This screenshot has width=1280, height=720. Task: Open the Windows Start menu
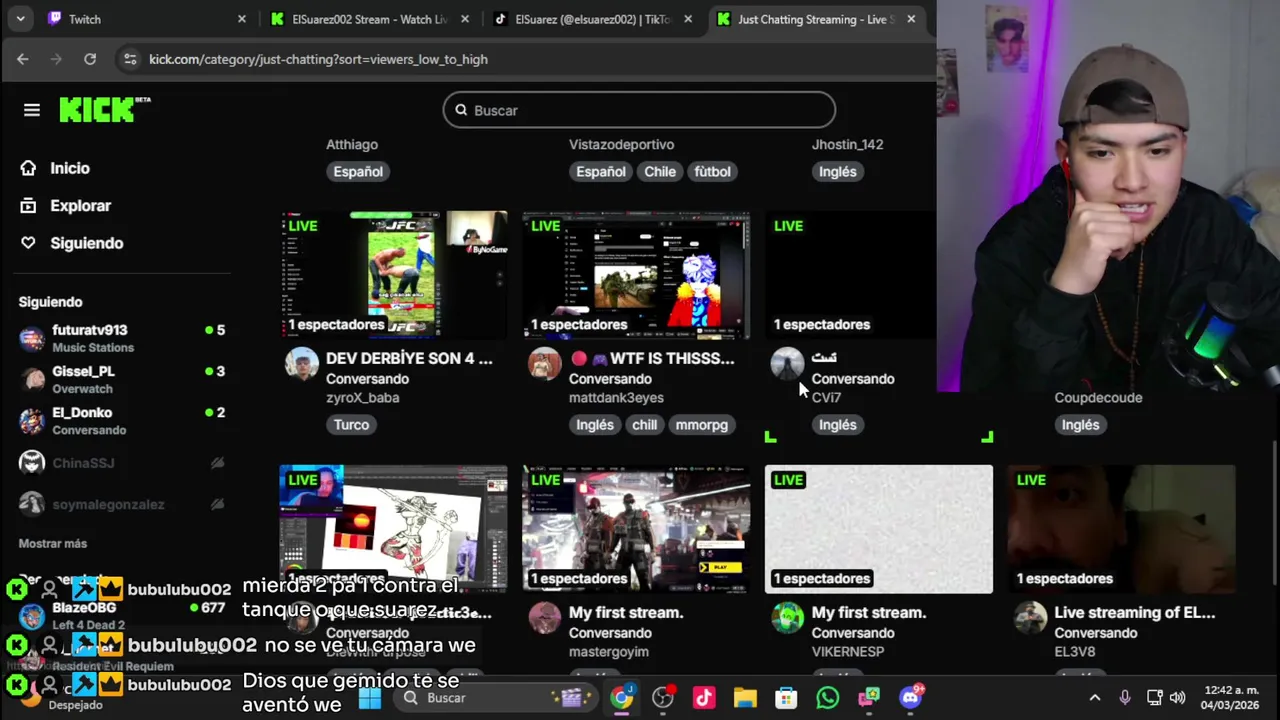[x=370, y=698]
